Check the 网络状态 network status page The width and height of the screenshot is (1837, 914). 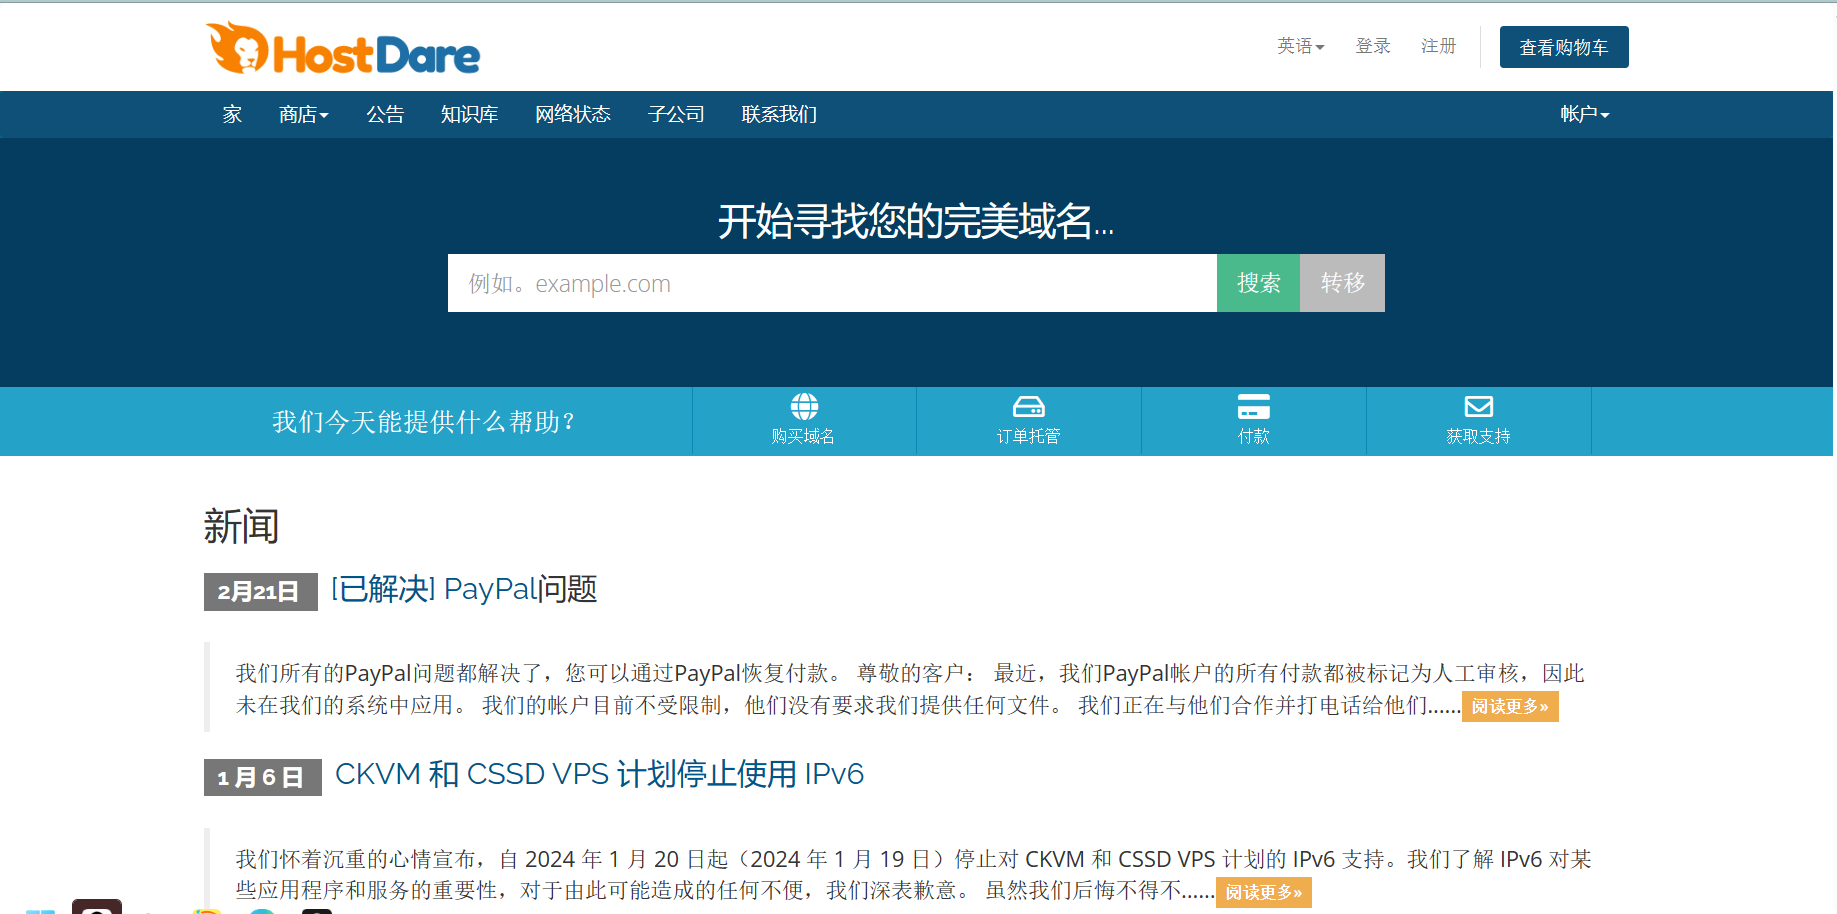pos(572,115)
